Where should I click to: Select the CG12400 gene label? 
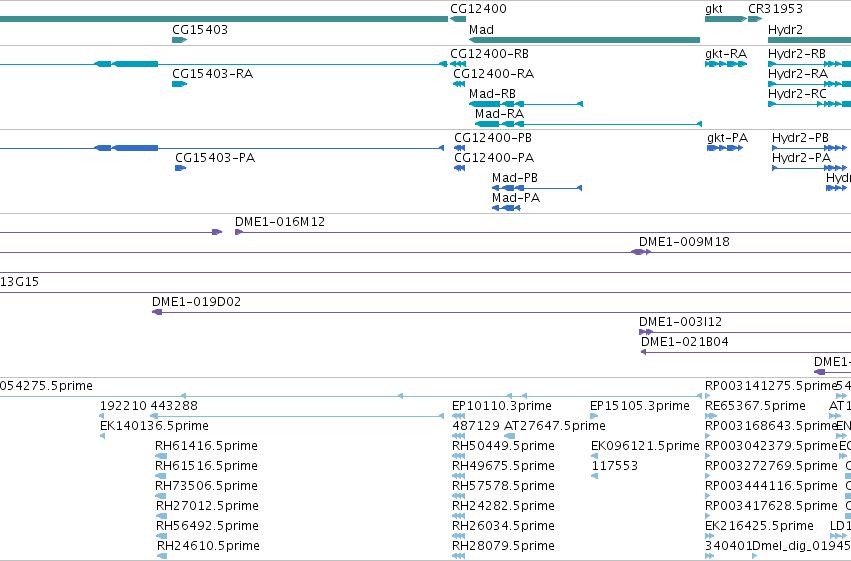[x=478, y=9]
